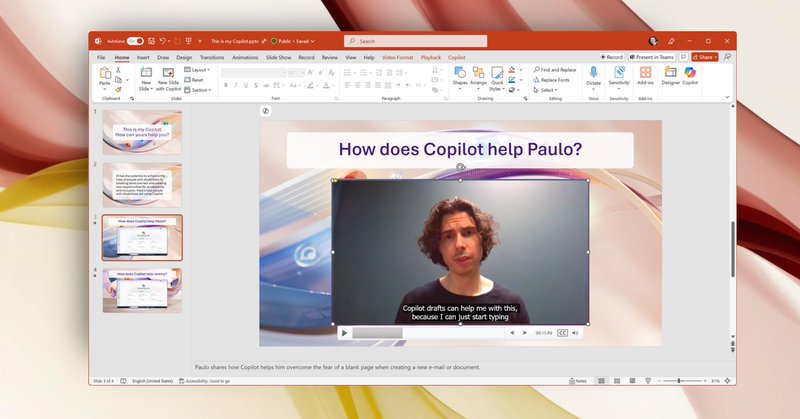Switch to the Insert tab
The height and width of the screenshot is (419, 800).
(143, 58)
